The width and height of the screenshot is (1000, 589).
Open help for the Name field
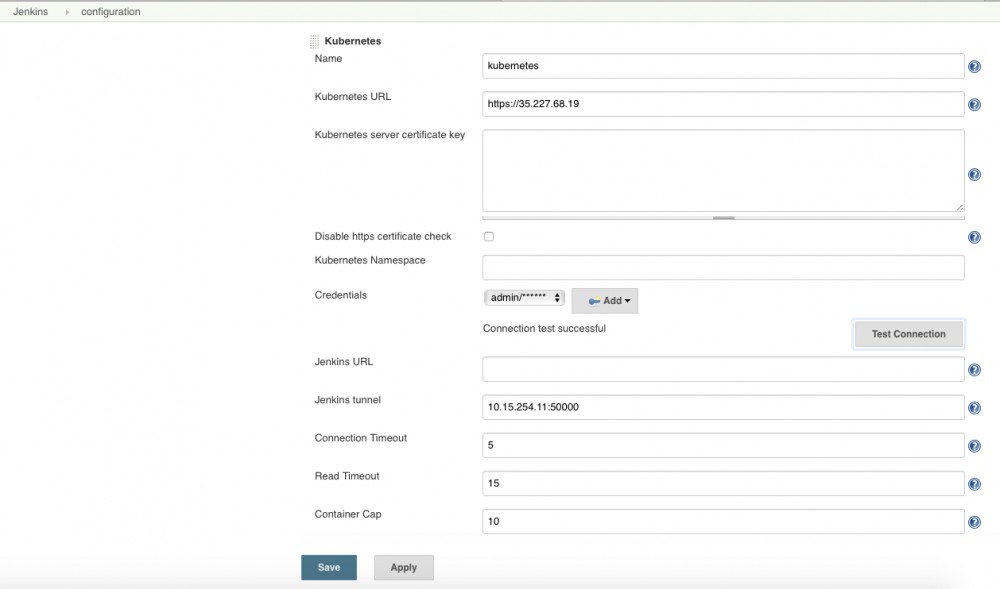[974, 66]
